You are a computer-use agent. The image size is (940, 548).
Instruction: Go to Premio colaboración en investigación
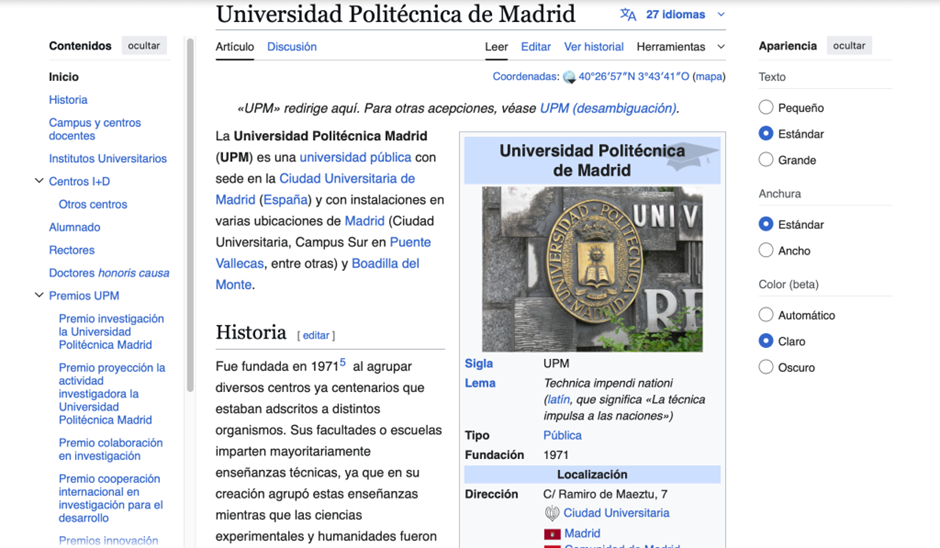[110, 449]
